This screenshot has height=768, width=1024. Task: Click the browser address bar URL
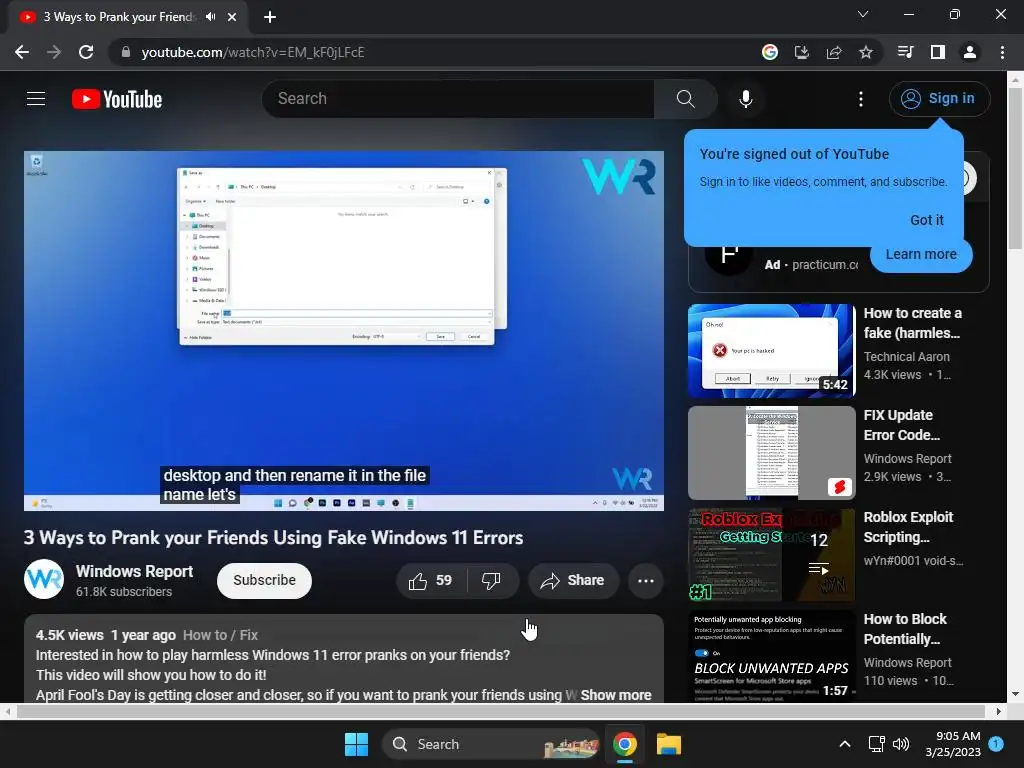point(253,52)
